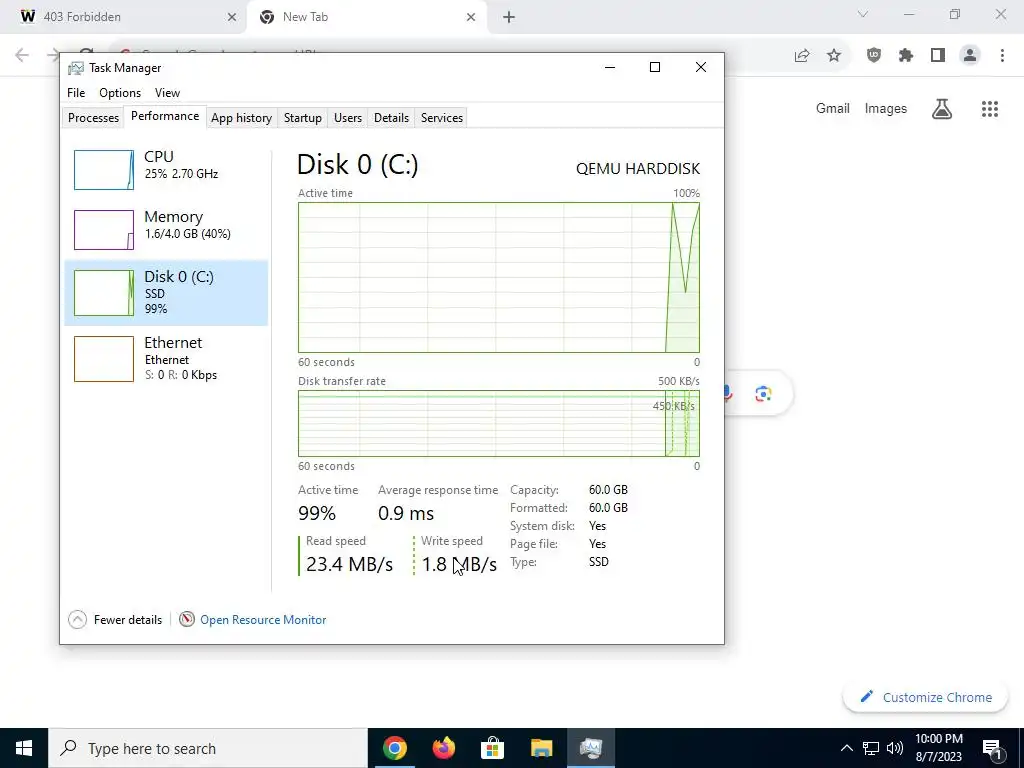Open the Google Images link
Screen dimensions: 1024x768
tap(886, 108)
